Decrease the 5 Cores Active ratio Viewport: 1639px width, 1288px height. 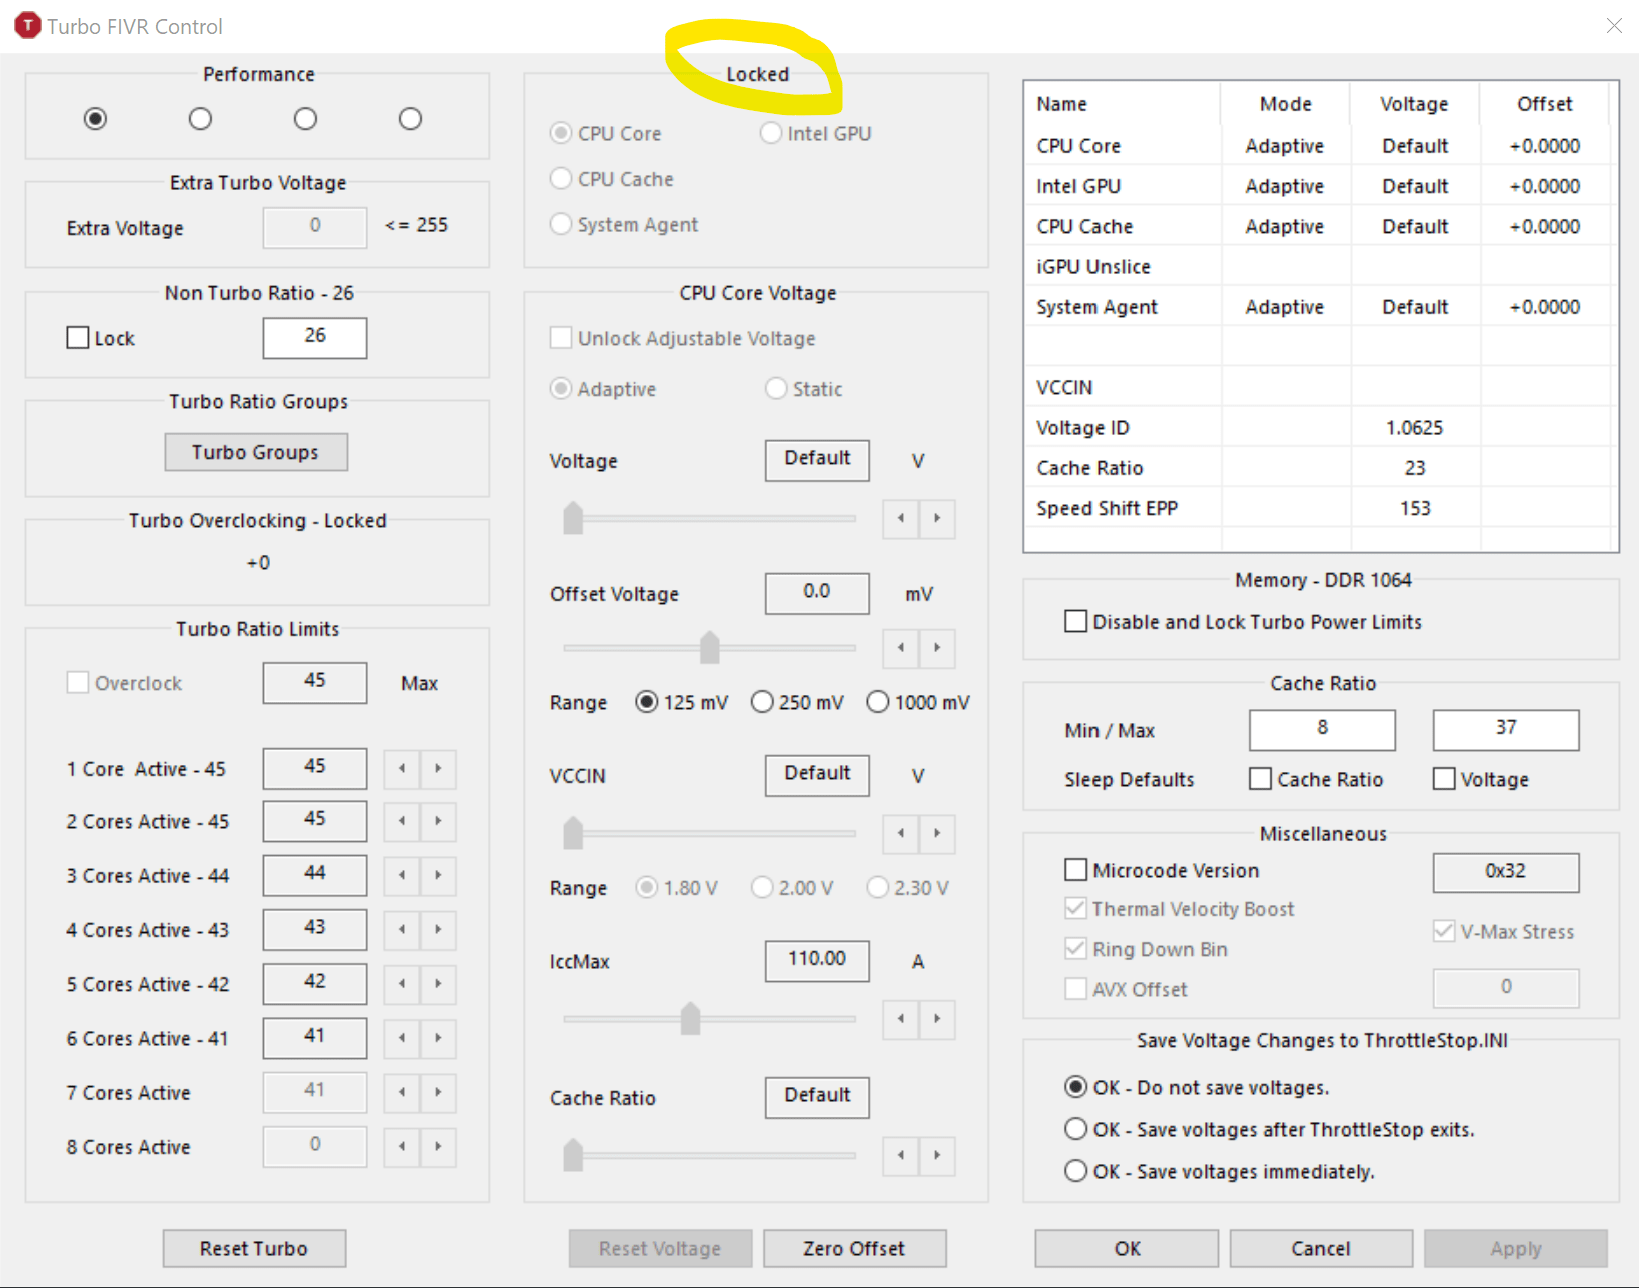(x=402, y=983)
